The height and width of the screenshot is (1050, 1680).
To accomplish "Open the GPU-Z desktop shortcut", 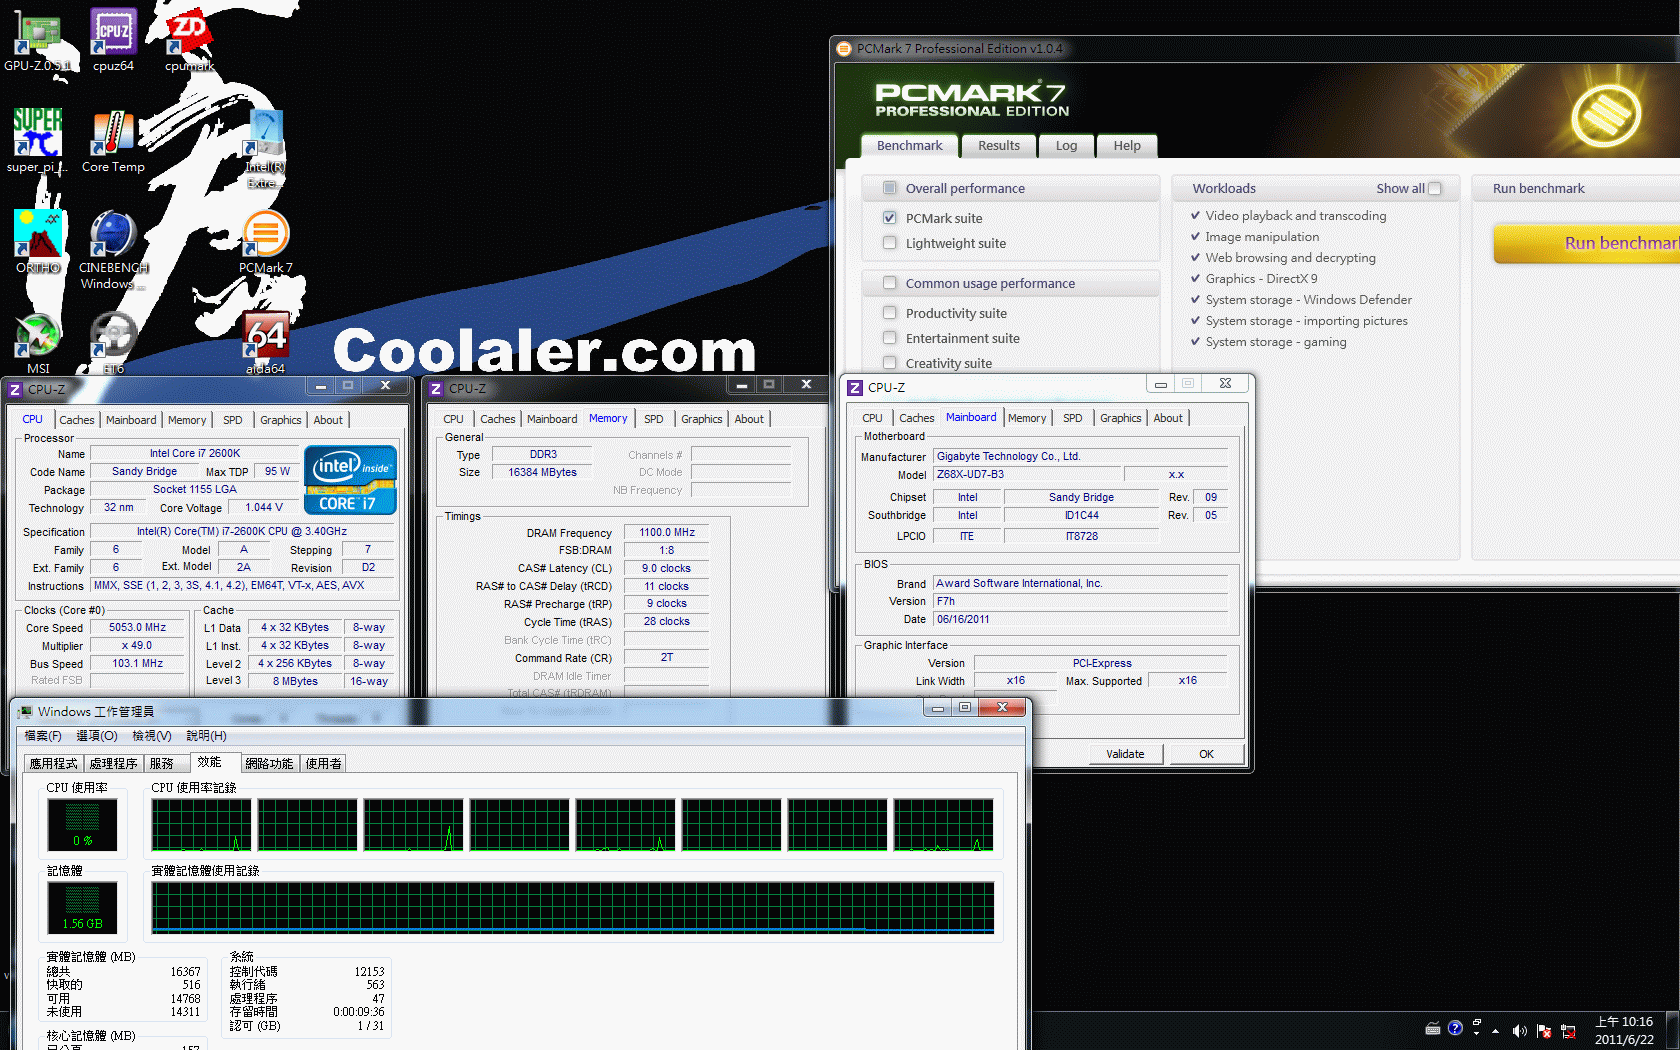I will click(37, 40).
